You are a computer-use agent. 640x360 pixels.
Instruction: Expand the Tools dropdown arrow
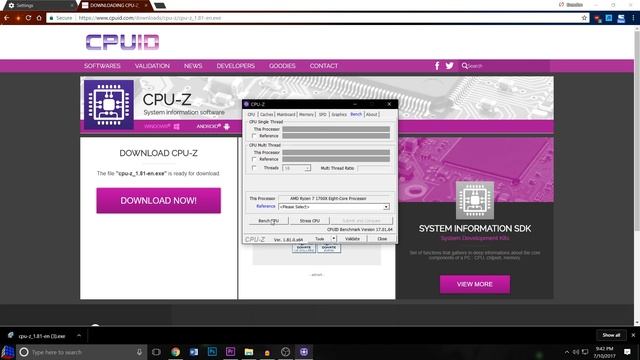pyautogui.click(x=333, y=238)
